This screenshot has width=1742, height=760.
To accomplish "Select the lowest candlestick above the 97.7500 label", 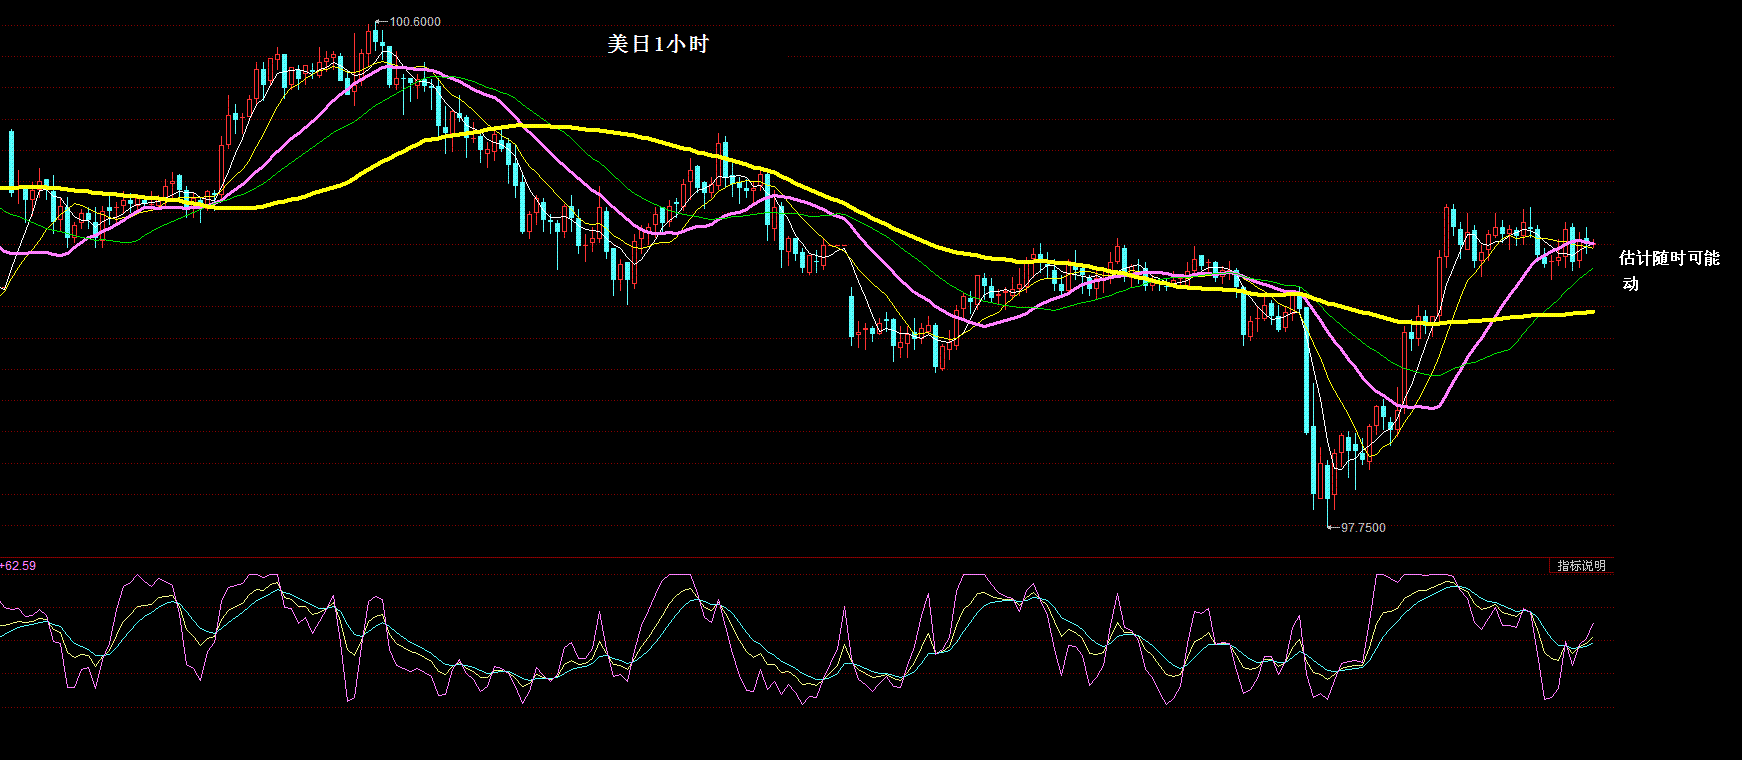I will point(1327,480).
